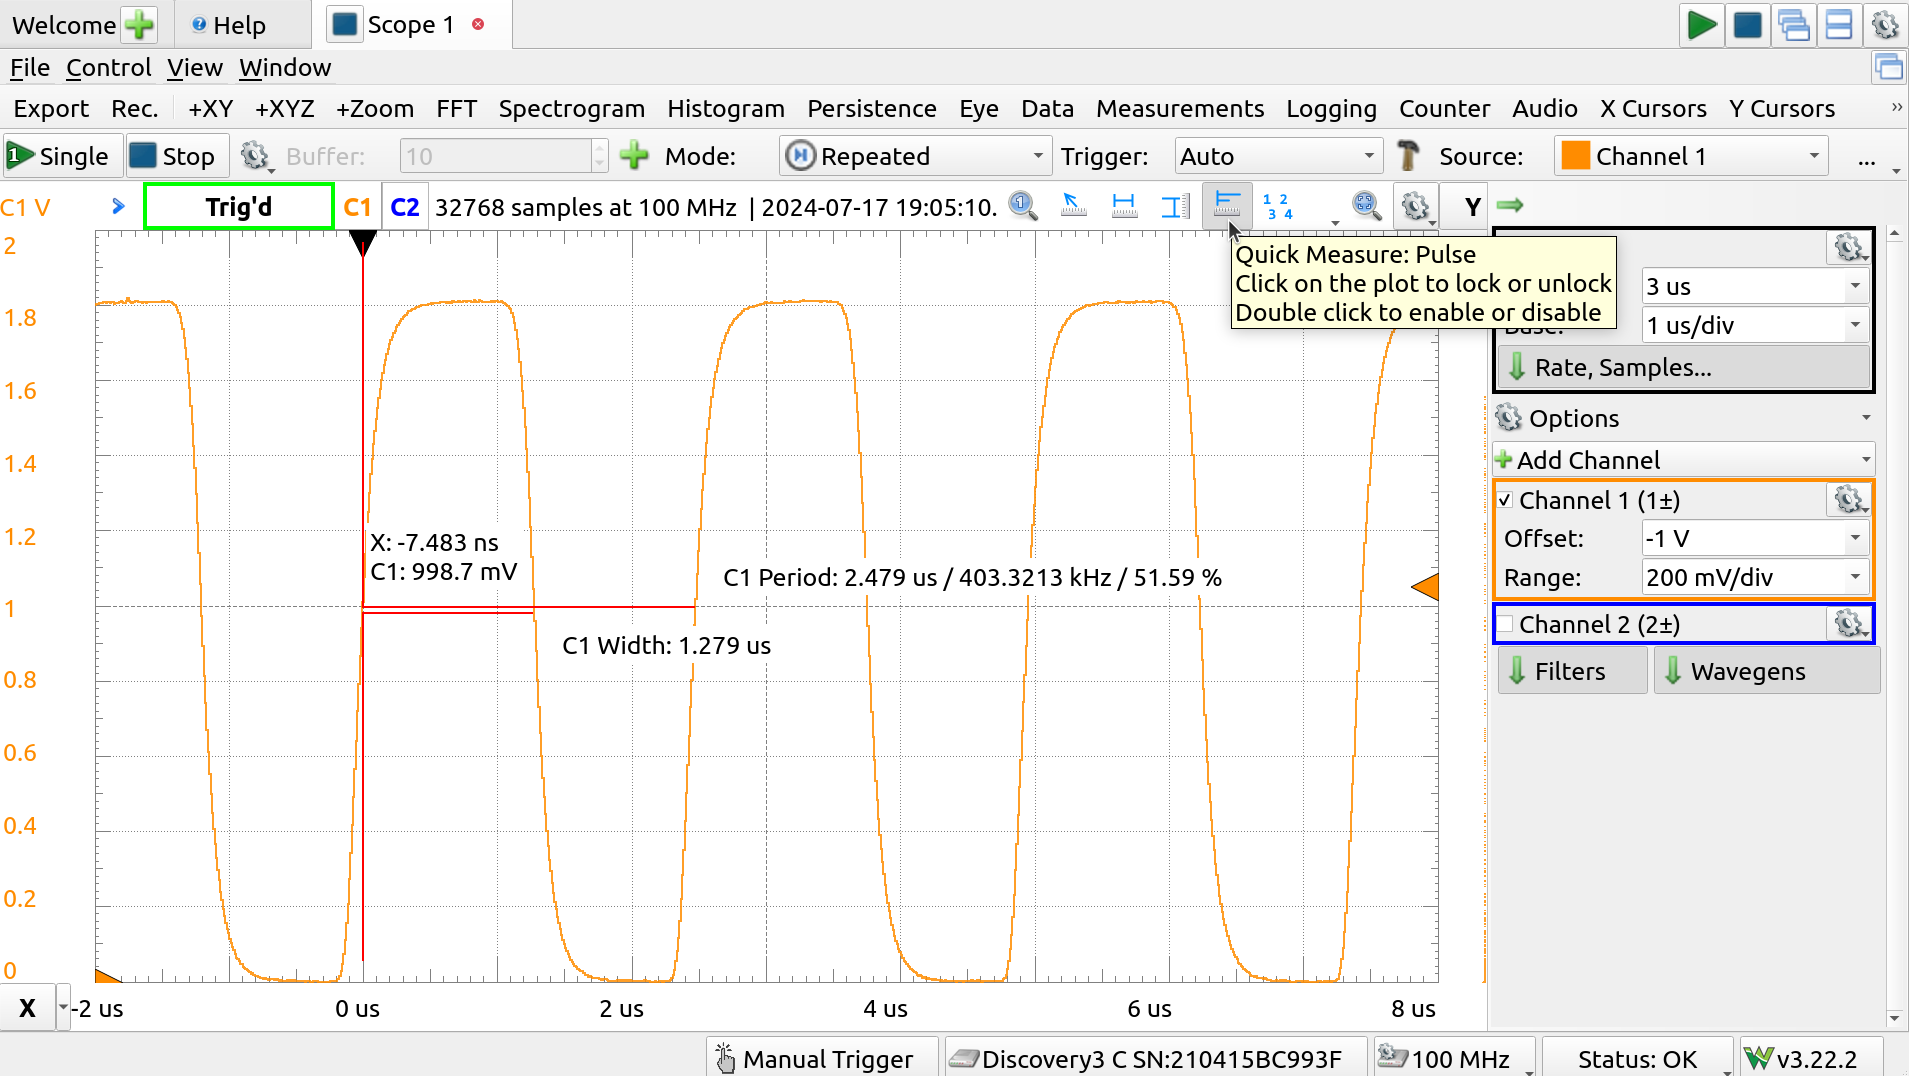Open the FFT view from toolbar
This screenshot has height=1076, width=1909.
click(456, 108)
